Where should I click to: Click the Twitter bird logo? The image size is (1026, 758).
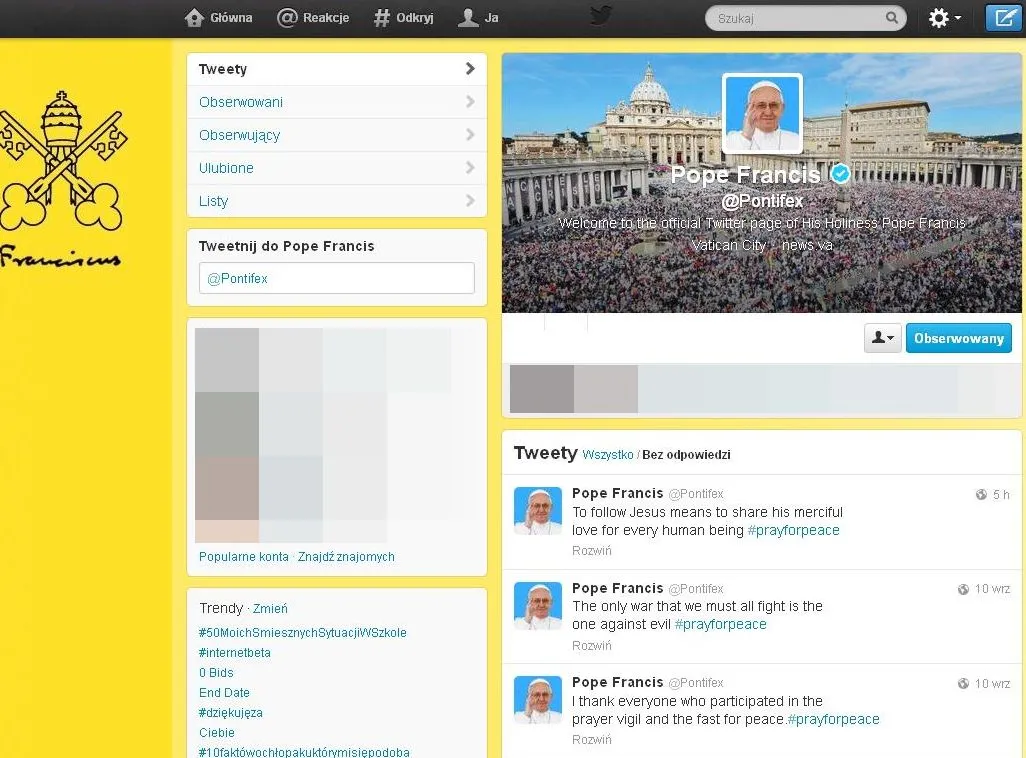pos(601,16)
